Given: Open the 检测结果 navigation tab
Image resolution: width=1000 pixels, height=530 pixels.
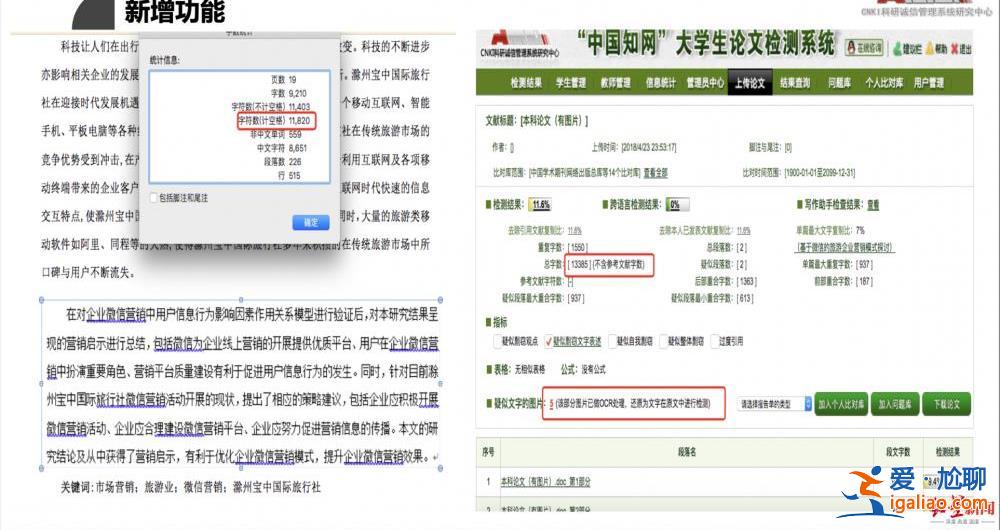Looking at the screenshot, I should pos(526,83).
